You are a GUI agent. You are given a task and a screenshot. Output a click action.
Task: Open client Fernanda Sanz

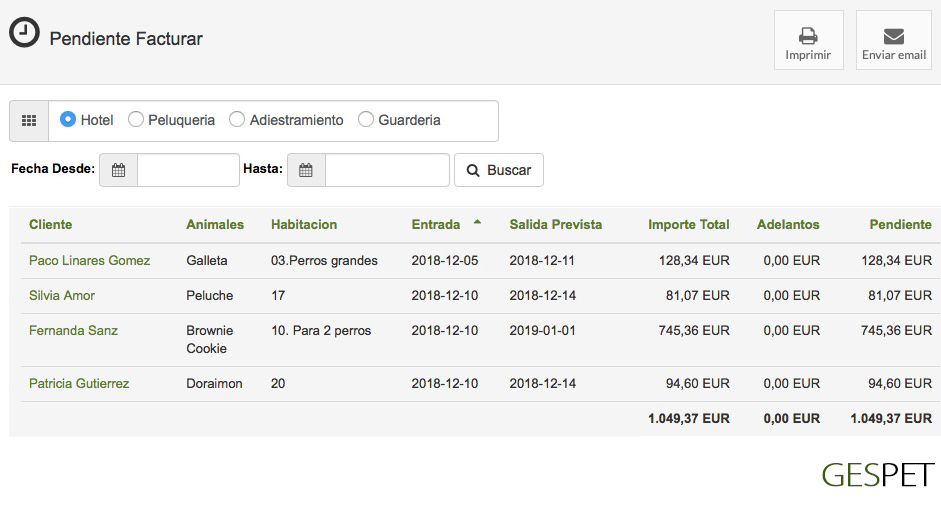[x=73, y=331]
